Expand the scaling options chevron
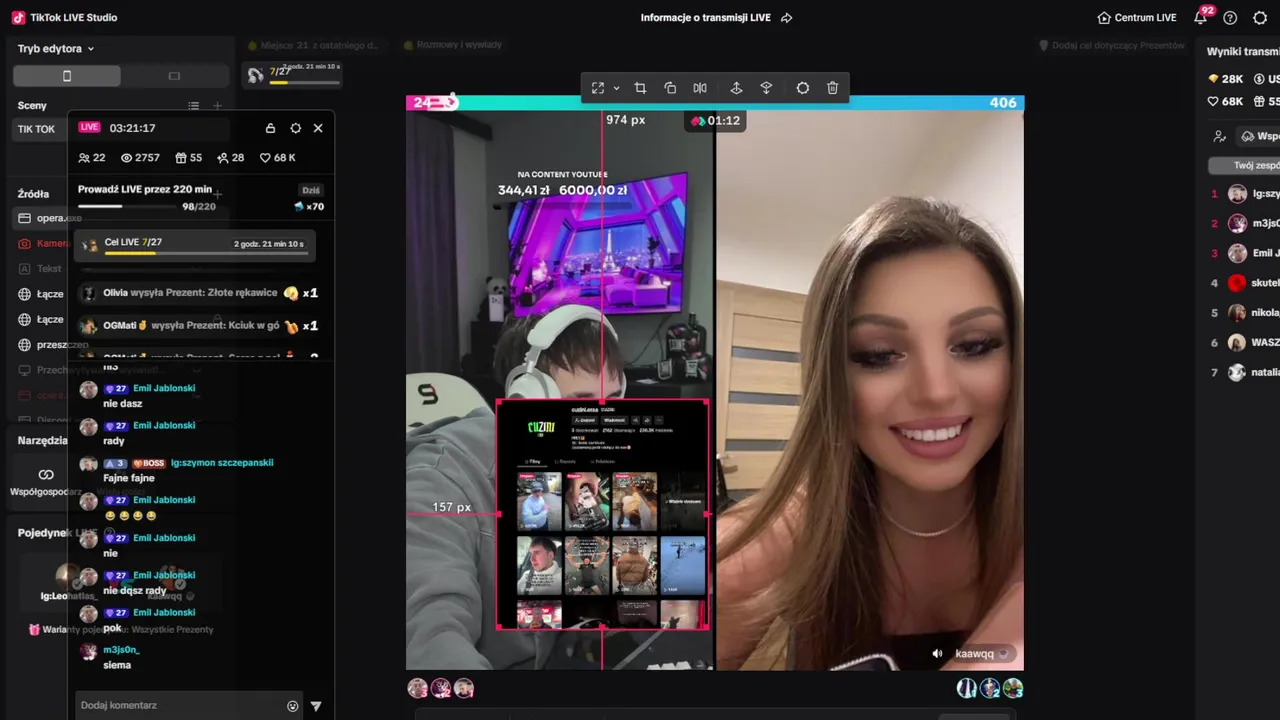Viewport: 1280px width, 720px height. pyautogui.click(x=616, y=88)
